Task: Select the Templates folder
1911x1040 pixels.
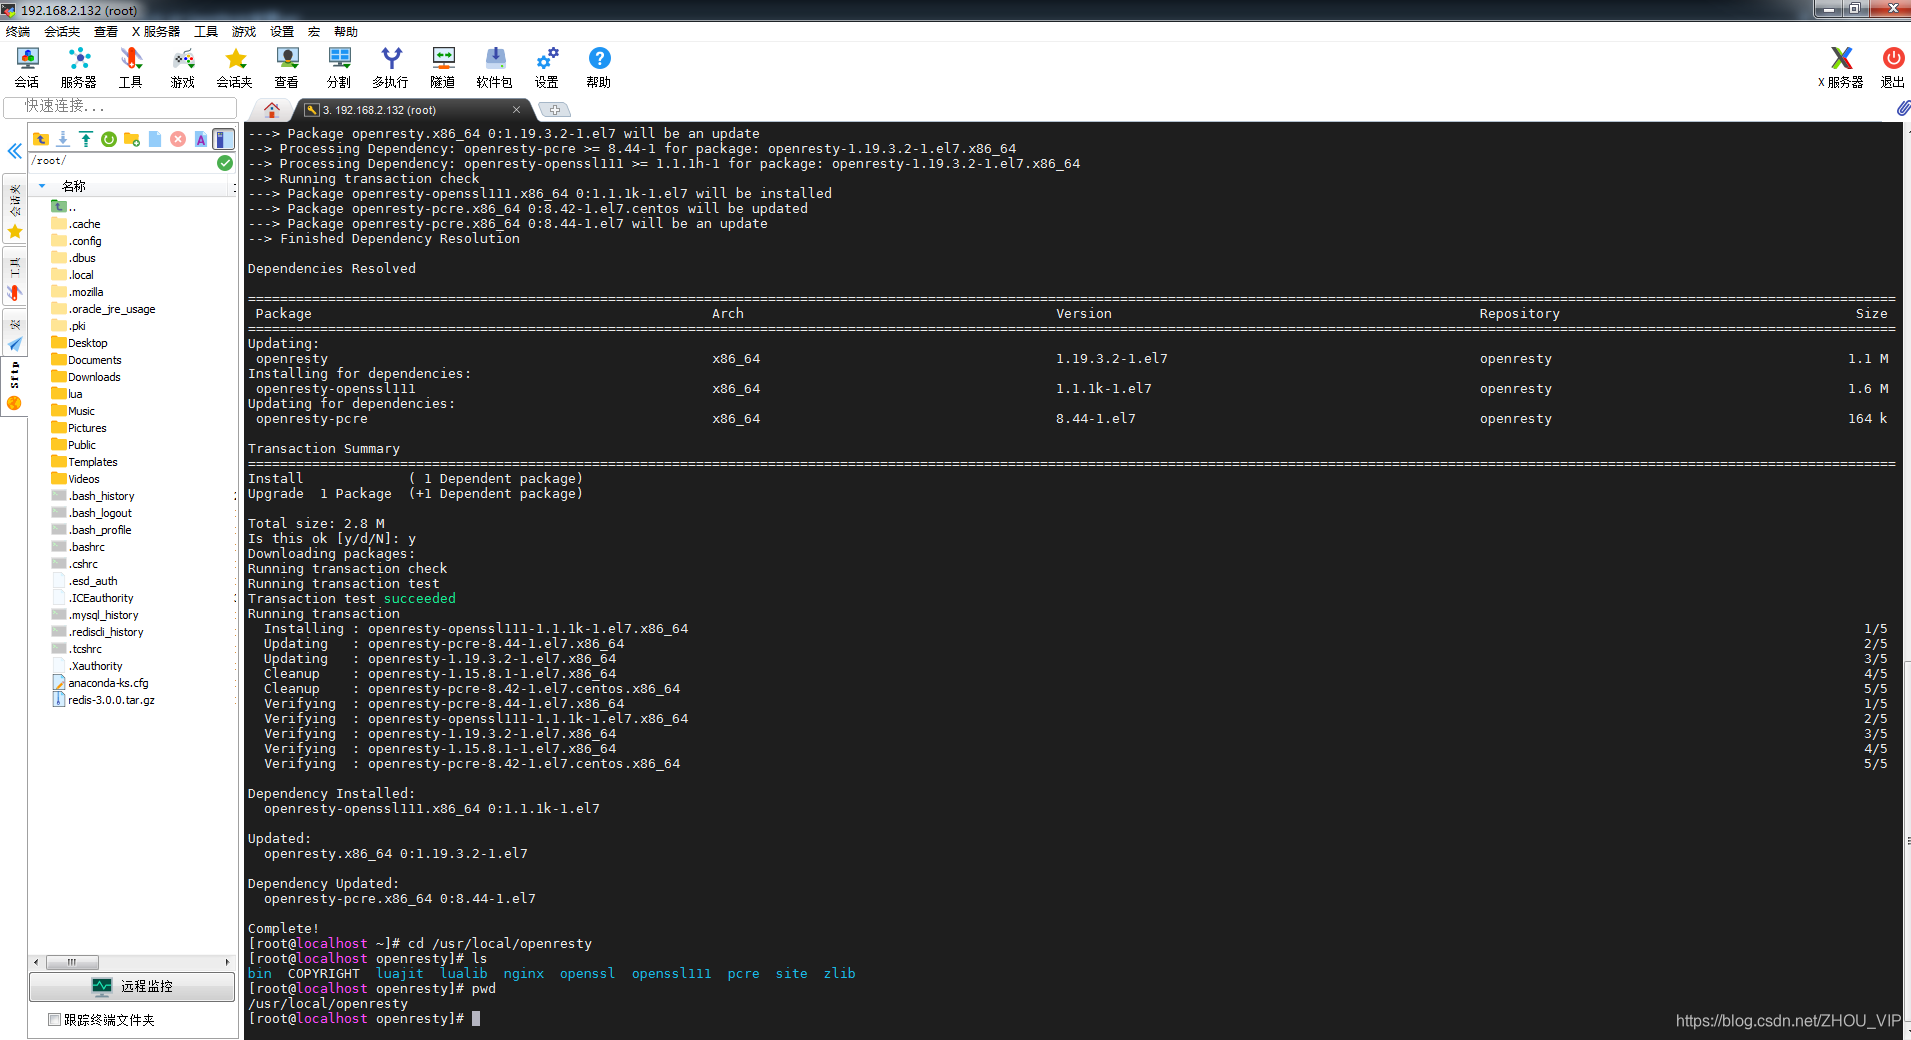Action: tap(85, 462)
